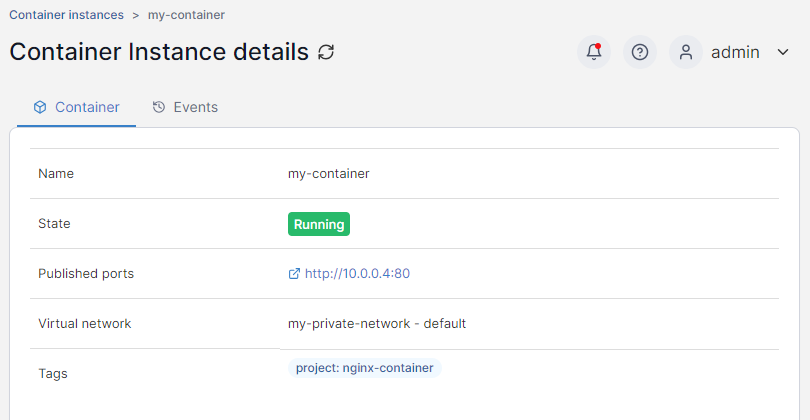This screenshot has height=420, width=810.
Task: Select the Container tab
Action: (87, 107)
